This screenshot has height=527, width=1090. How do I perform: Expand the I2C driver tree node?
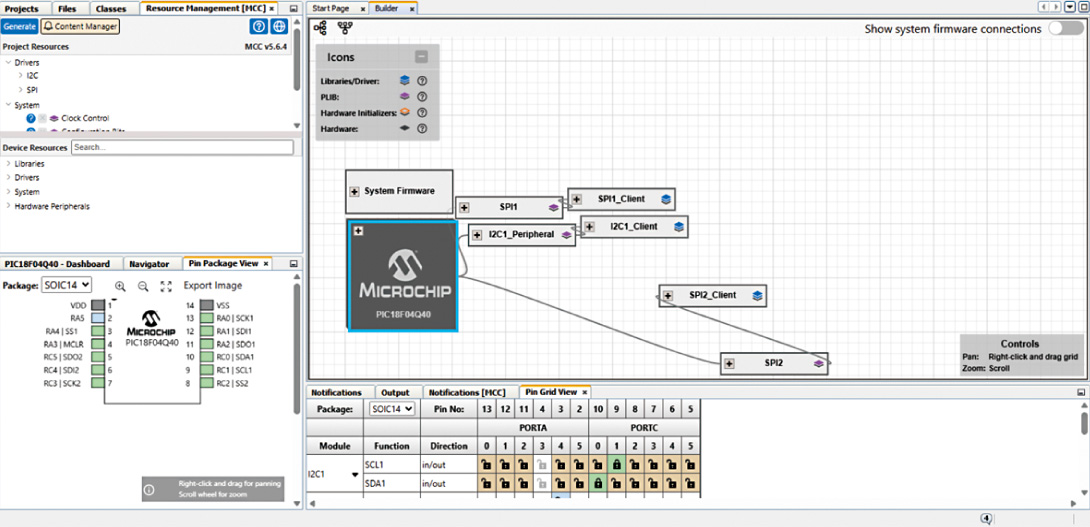[x=21, y=75]
